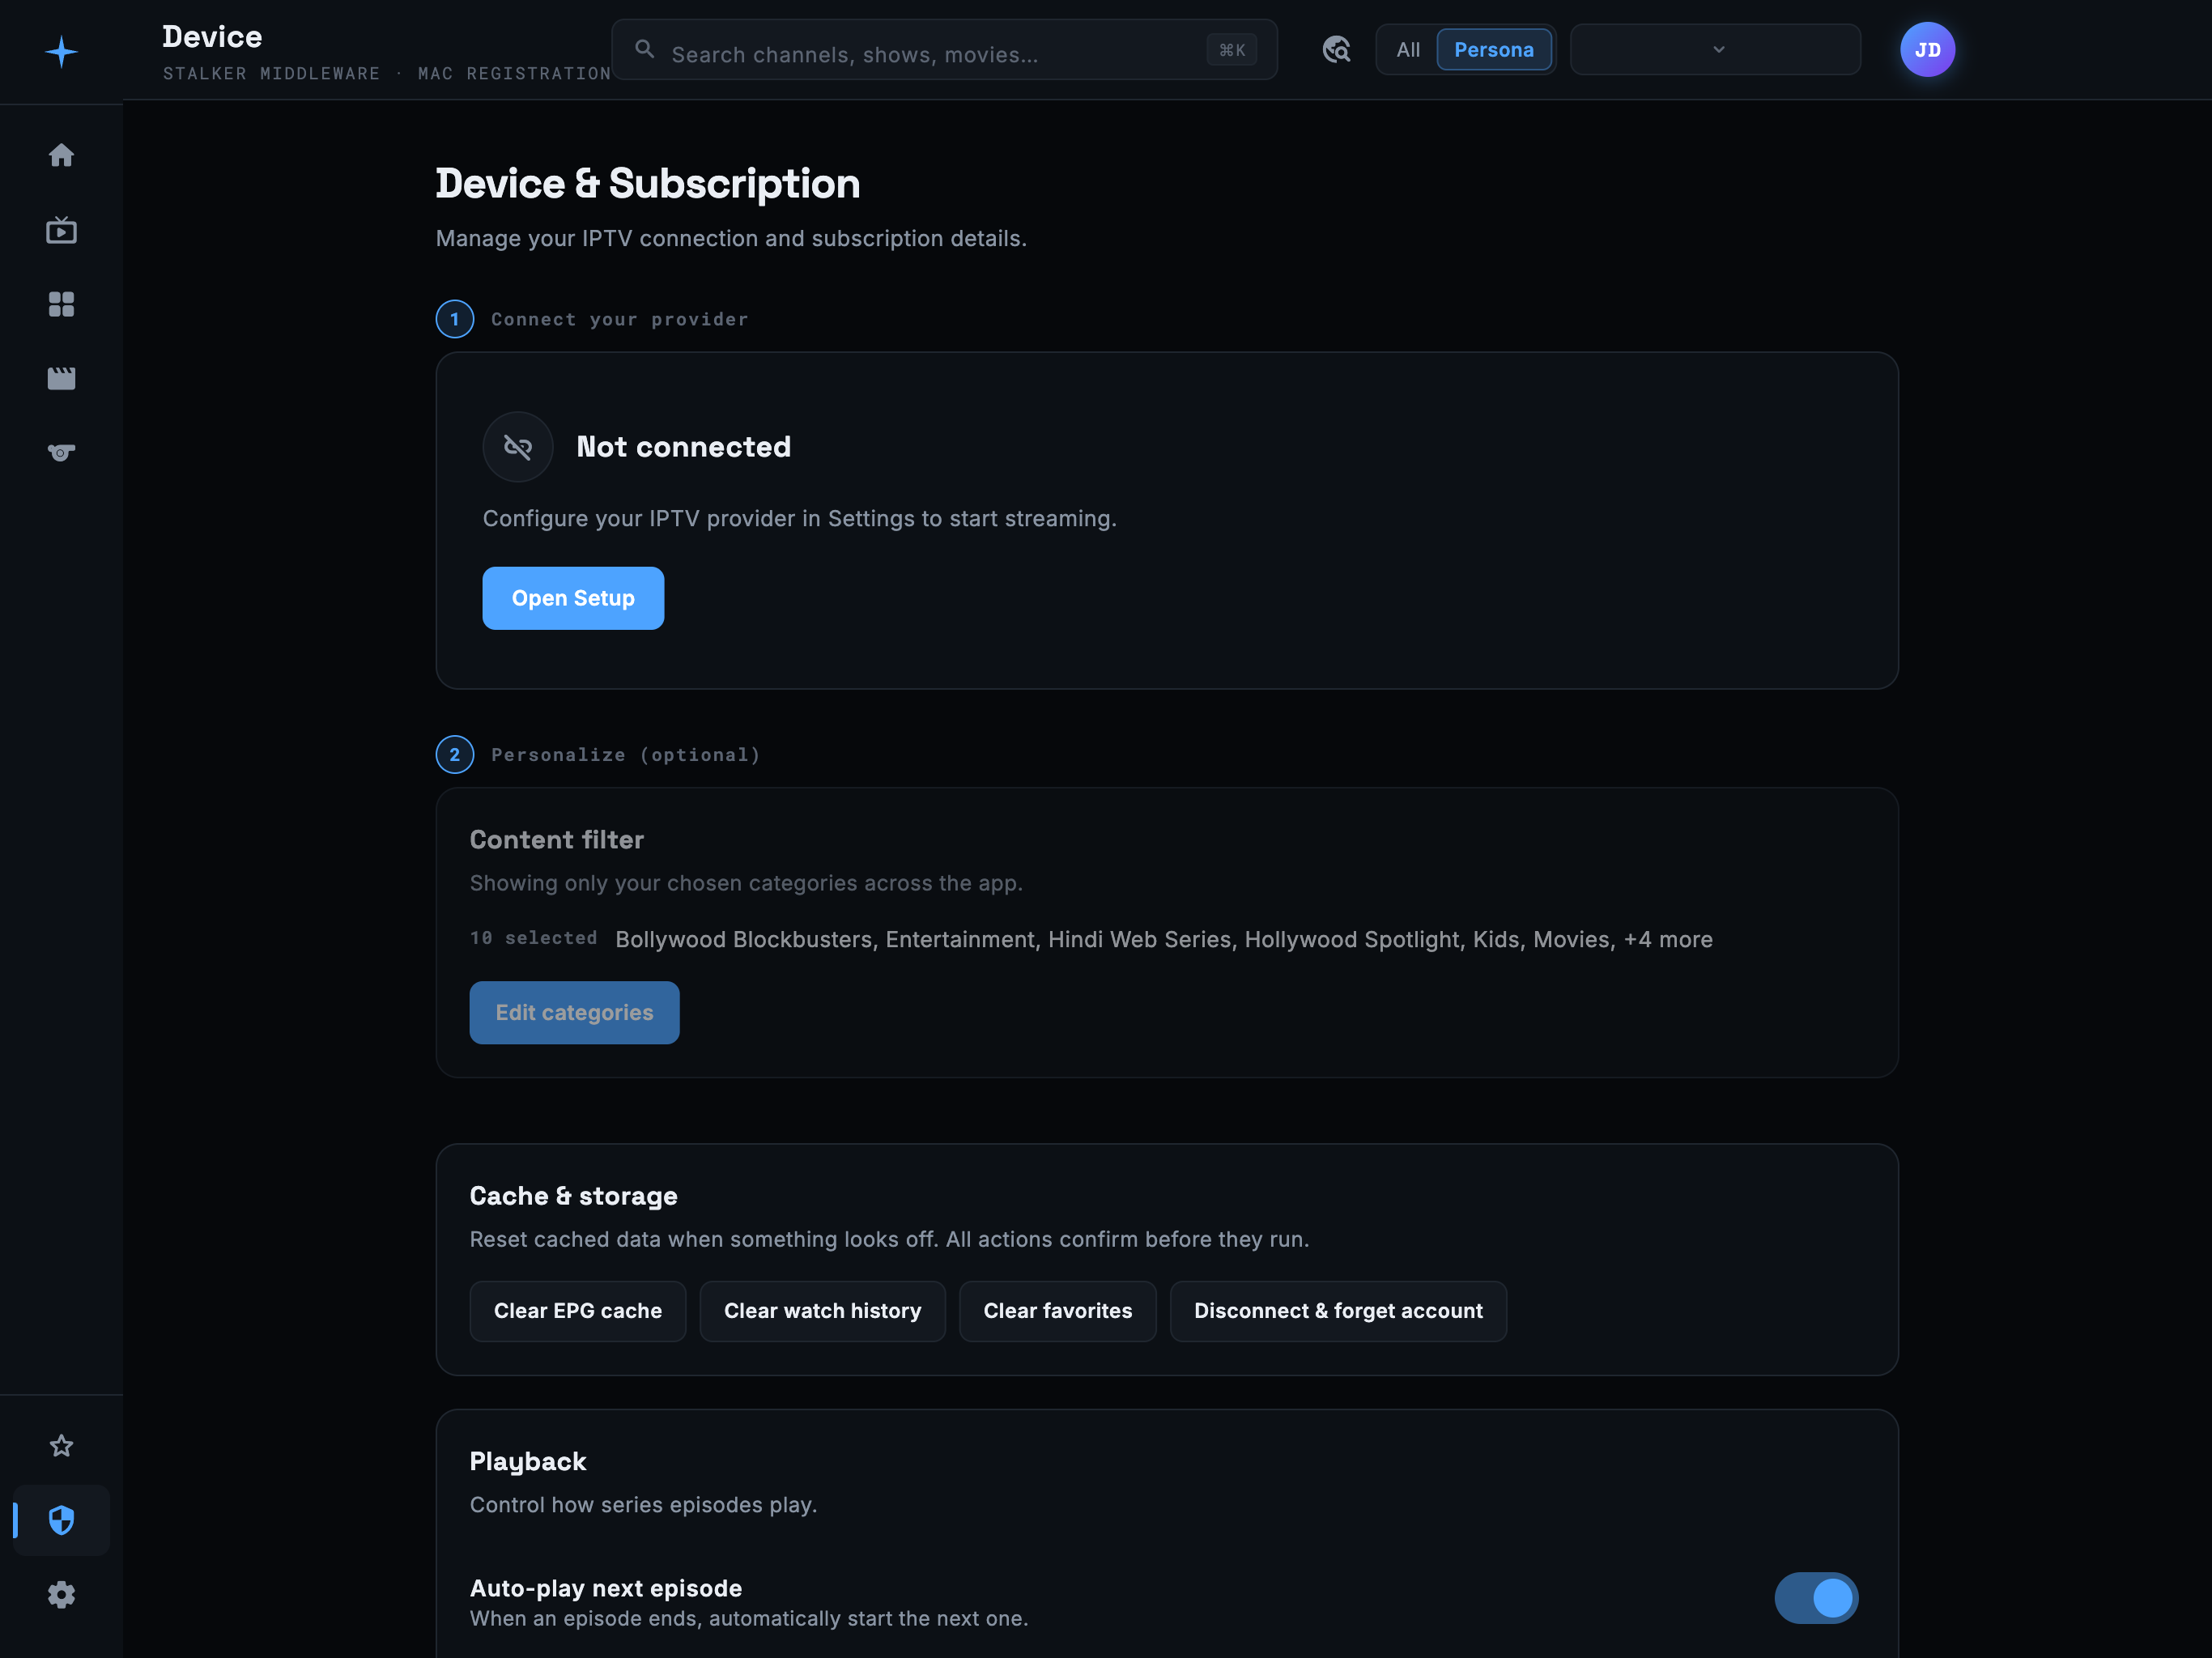The image size is (2212, 1658).
Task: Focus the search channels input field
Action: (x=944, y=49)
